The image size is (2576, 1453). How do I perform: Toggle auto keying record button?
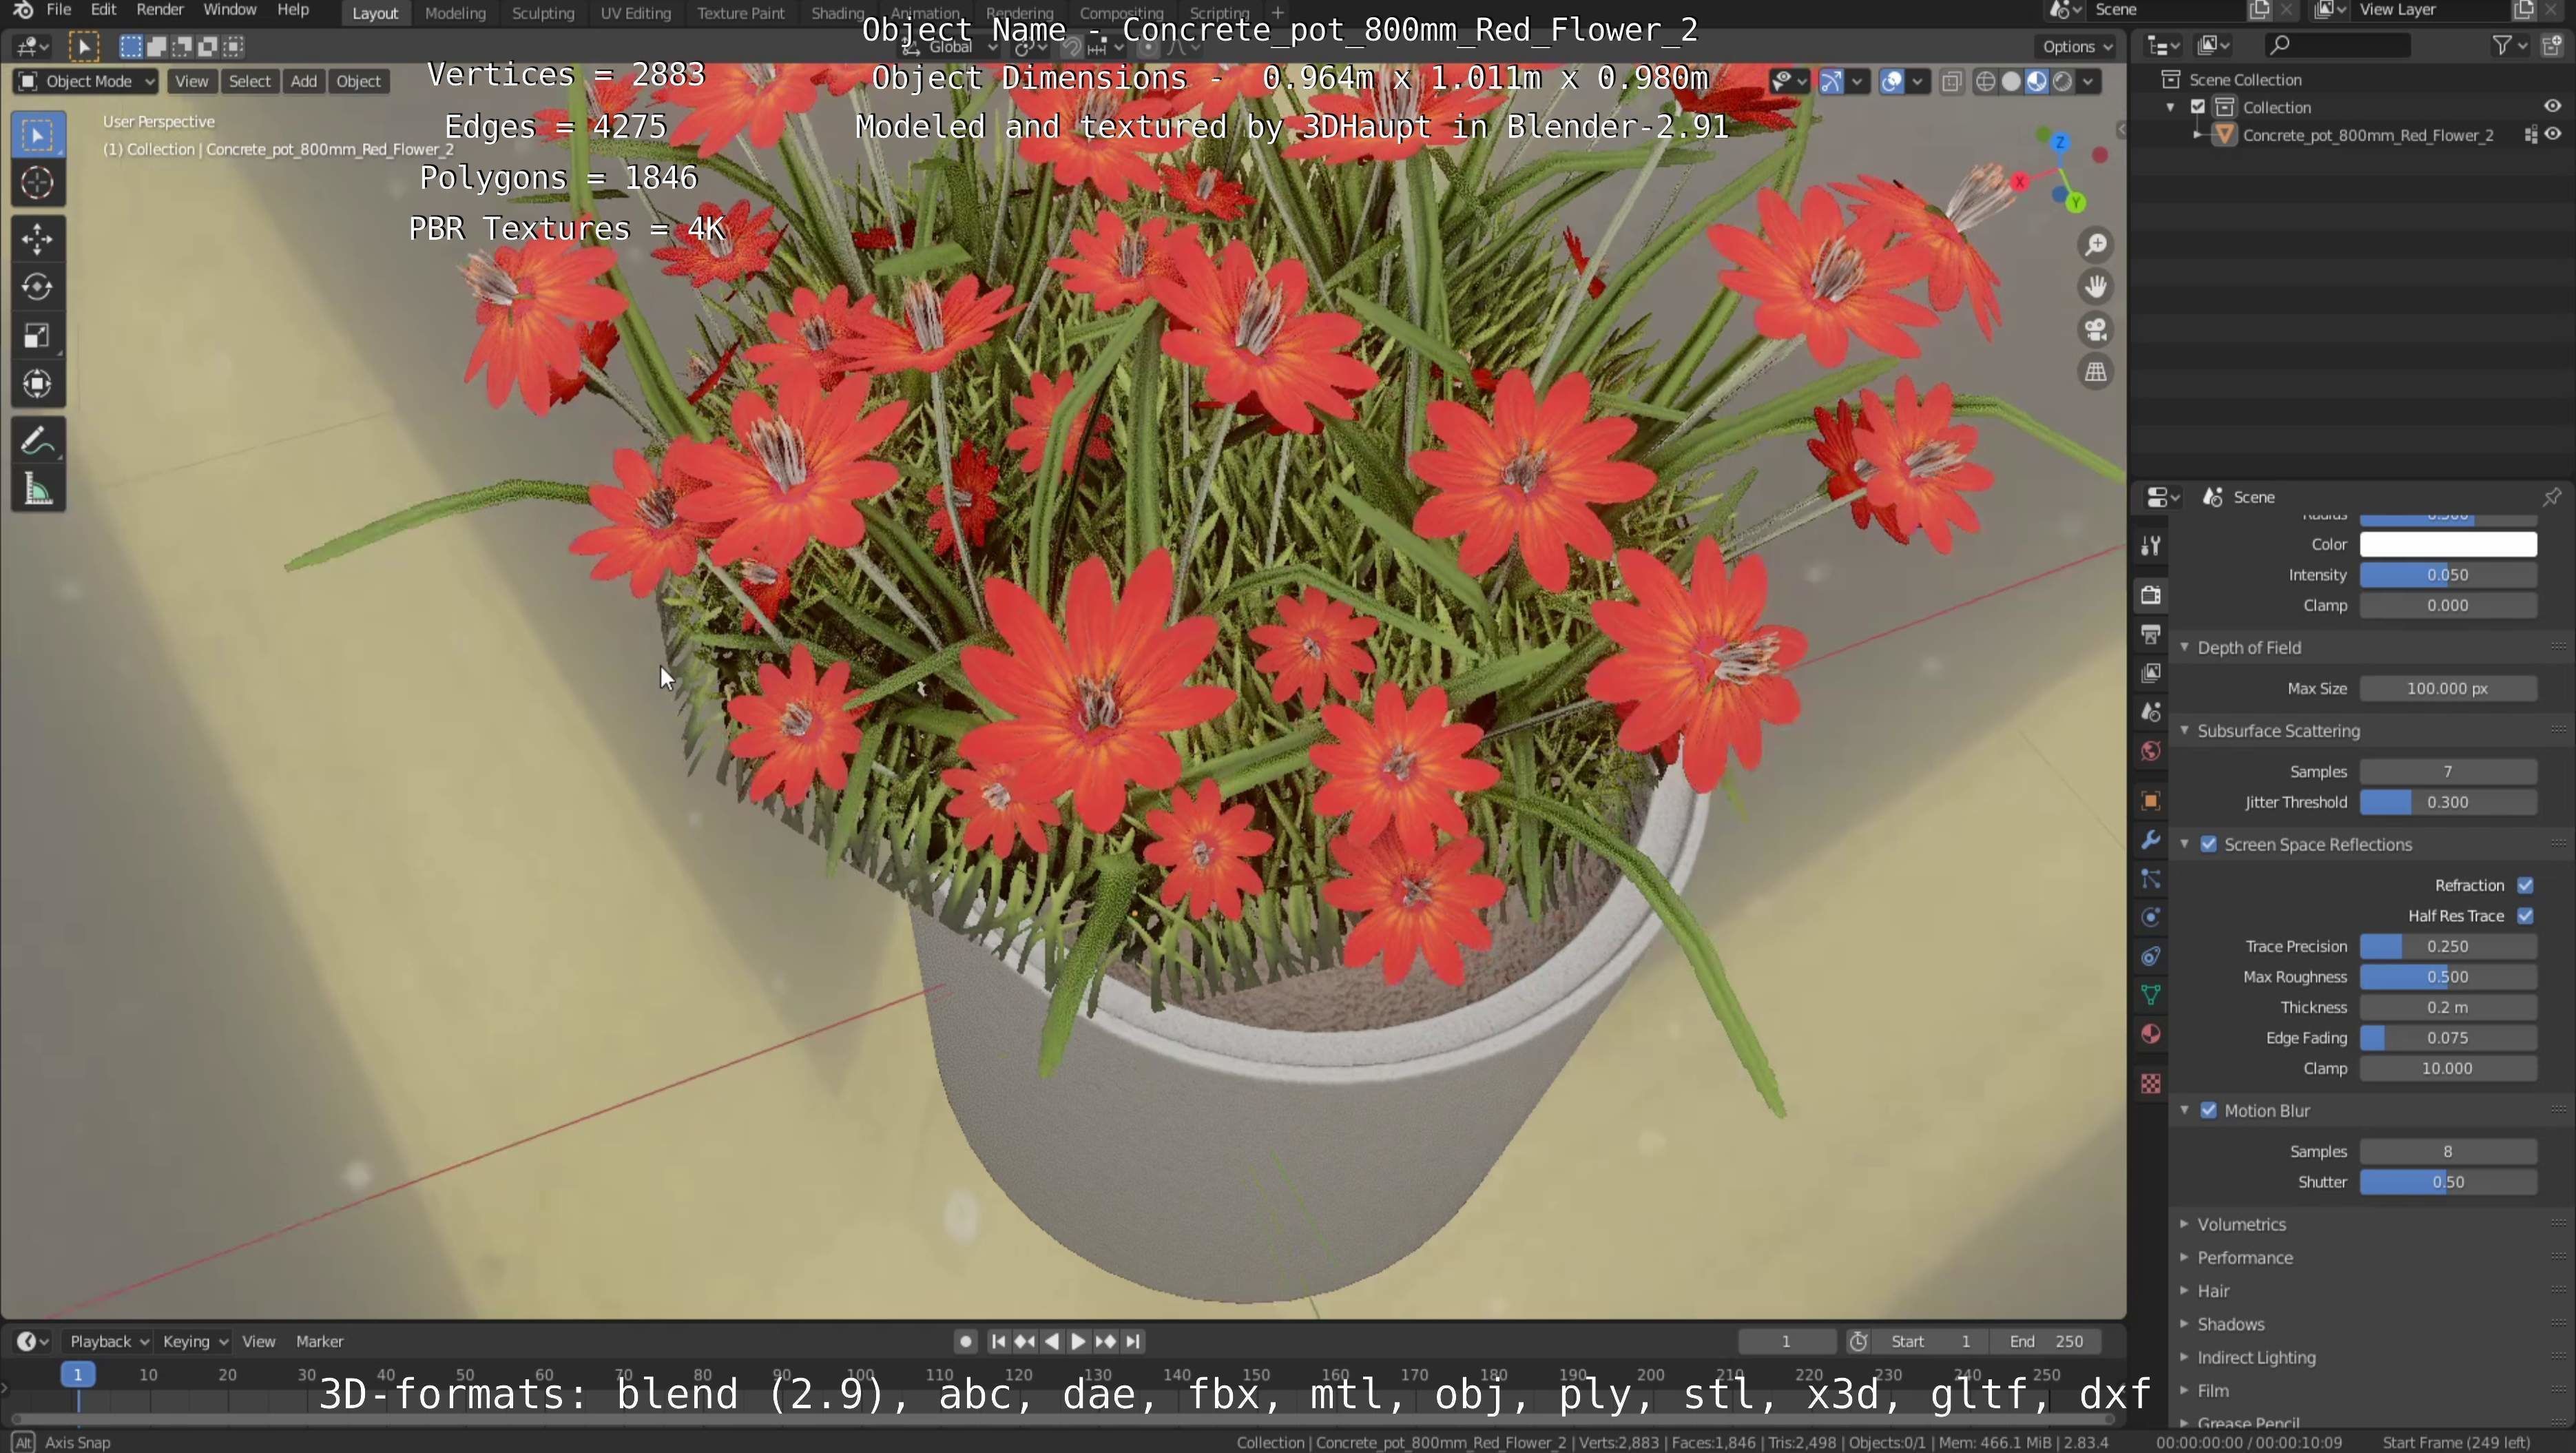pyautogui.click(x=965, y=1341)
